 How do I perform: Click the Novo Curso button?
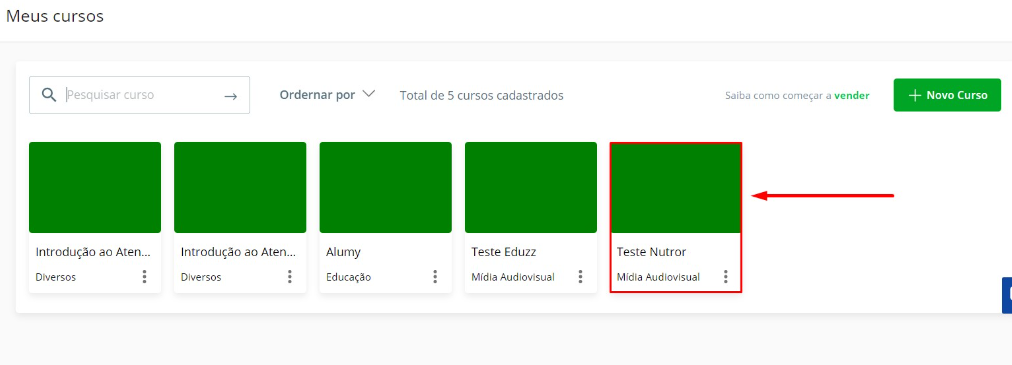[x=947, y=95]
